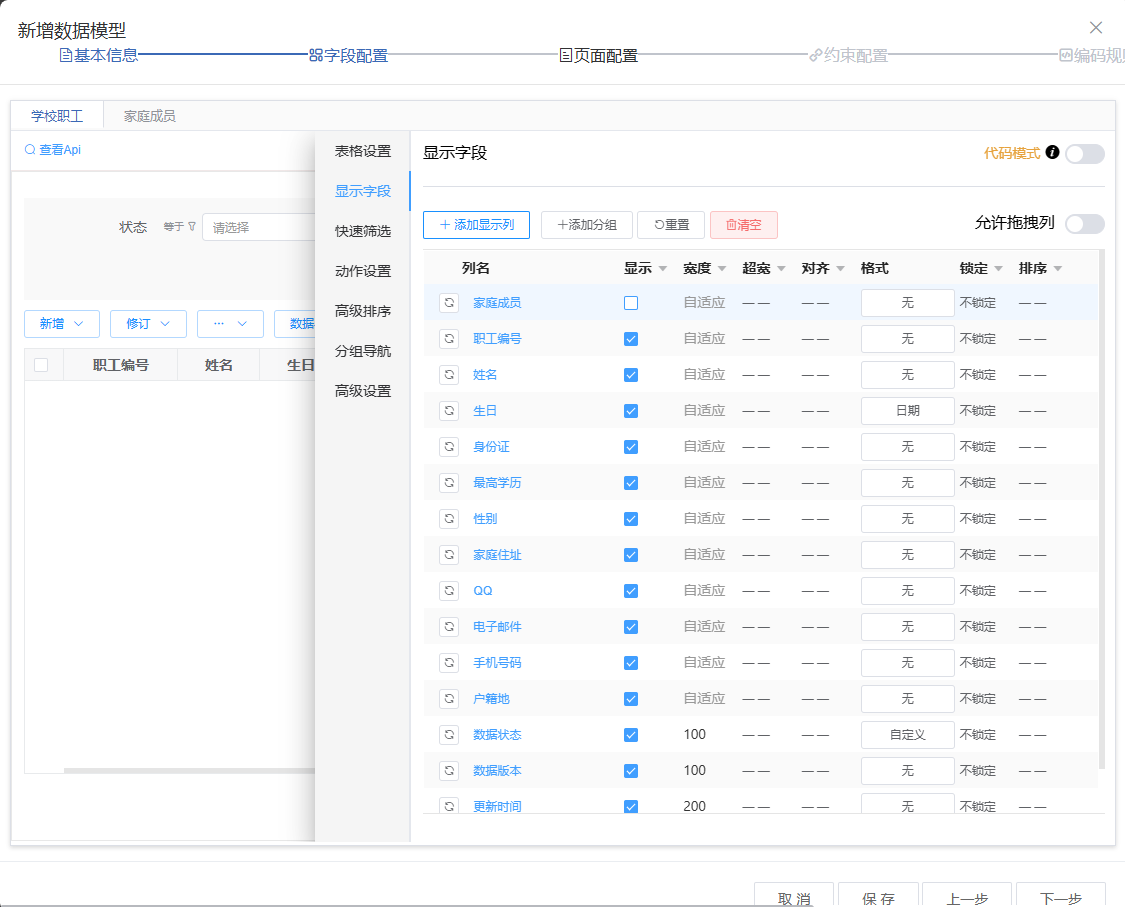Click the refresh icon beside 数据状态 row
The width and height of the screenshot is (1125, 907).
(x=449, y=735)
